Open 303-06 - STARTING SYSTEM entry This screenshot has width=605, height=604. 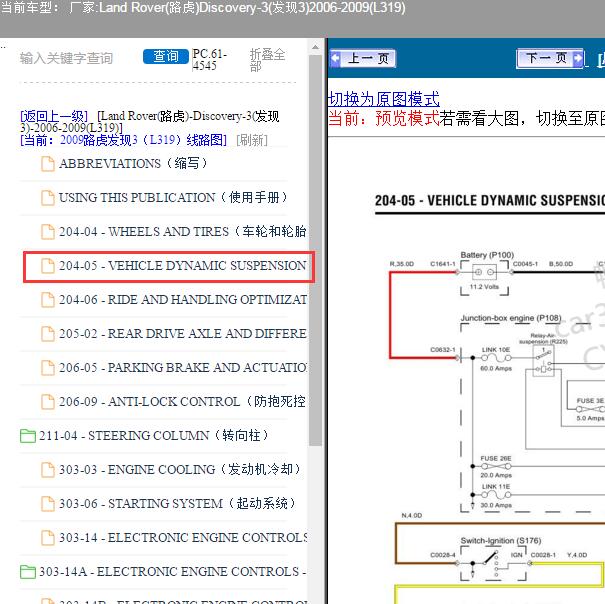(x=177, y=503)
